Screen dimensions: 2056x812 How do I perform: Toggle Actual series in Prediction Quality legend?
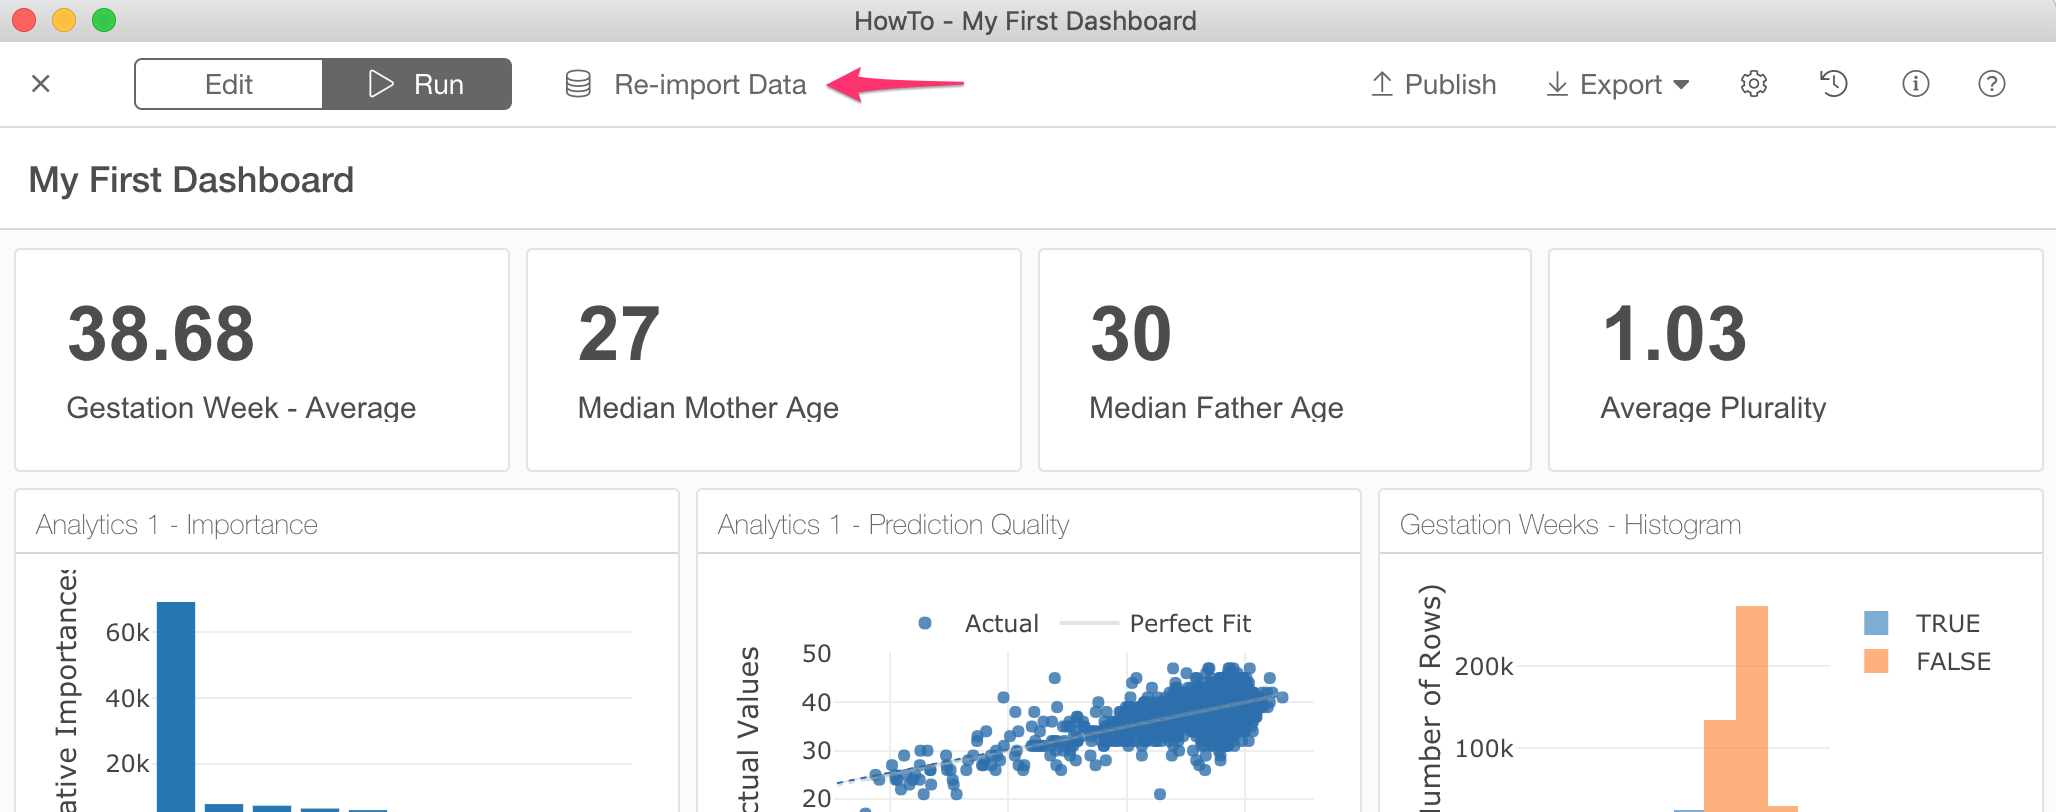pyautogui.click(x=978, y=623)
